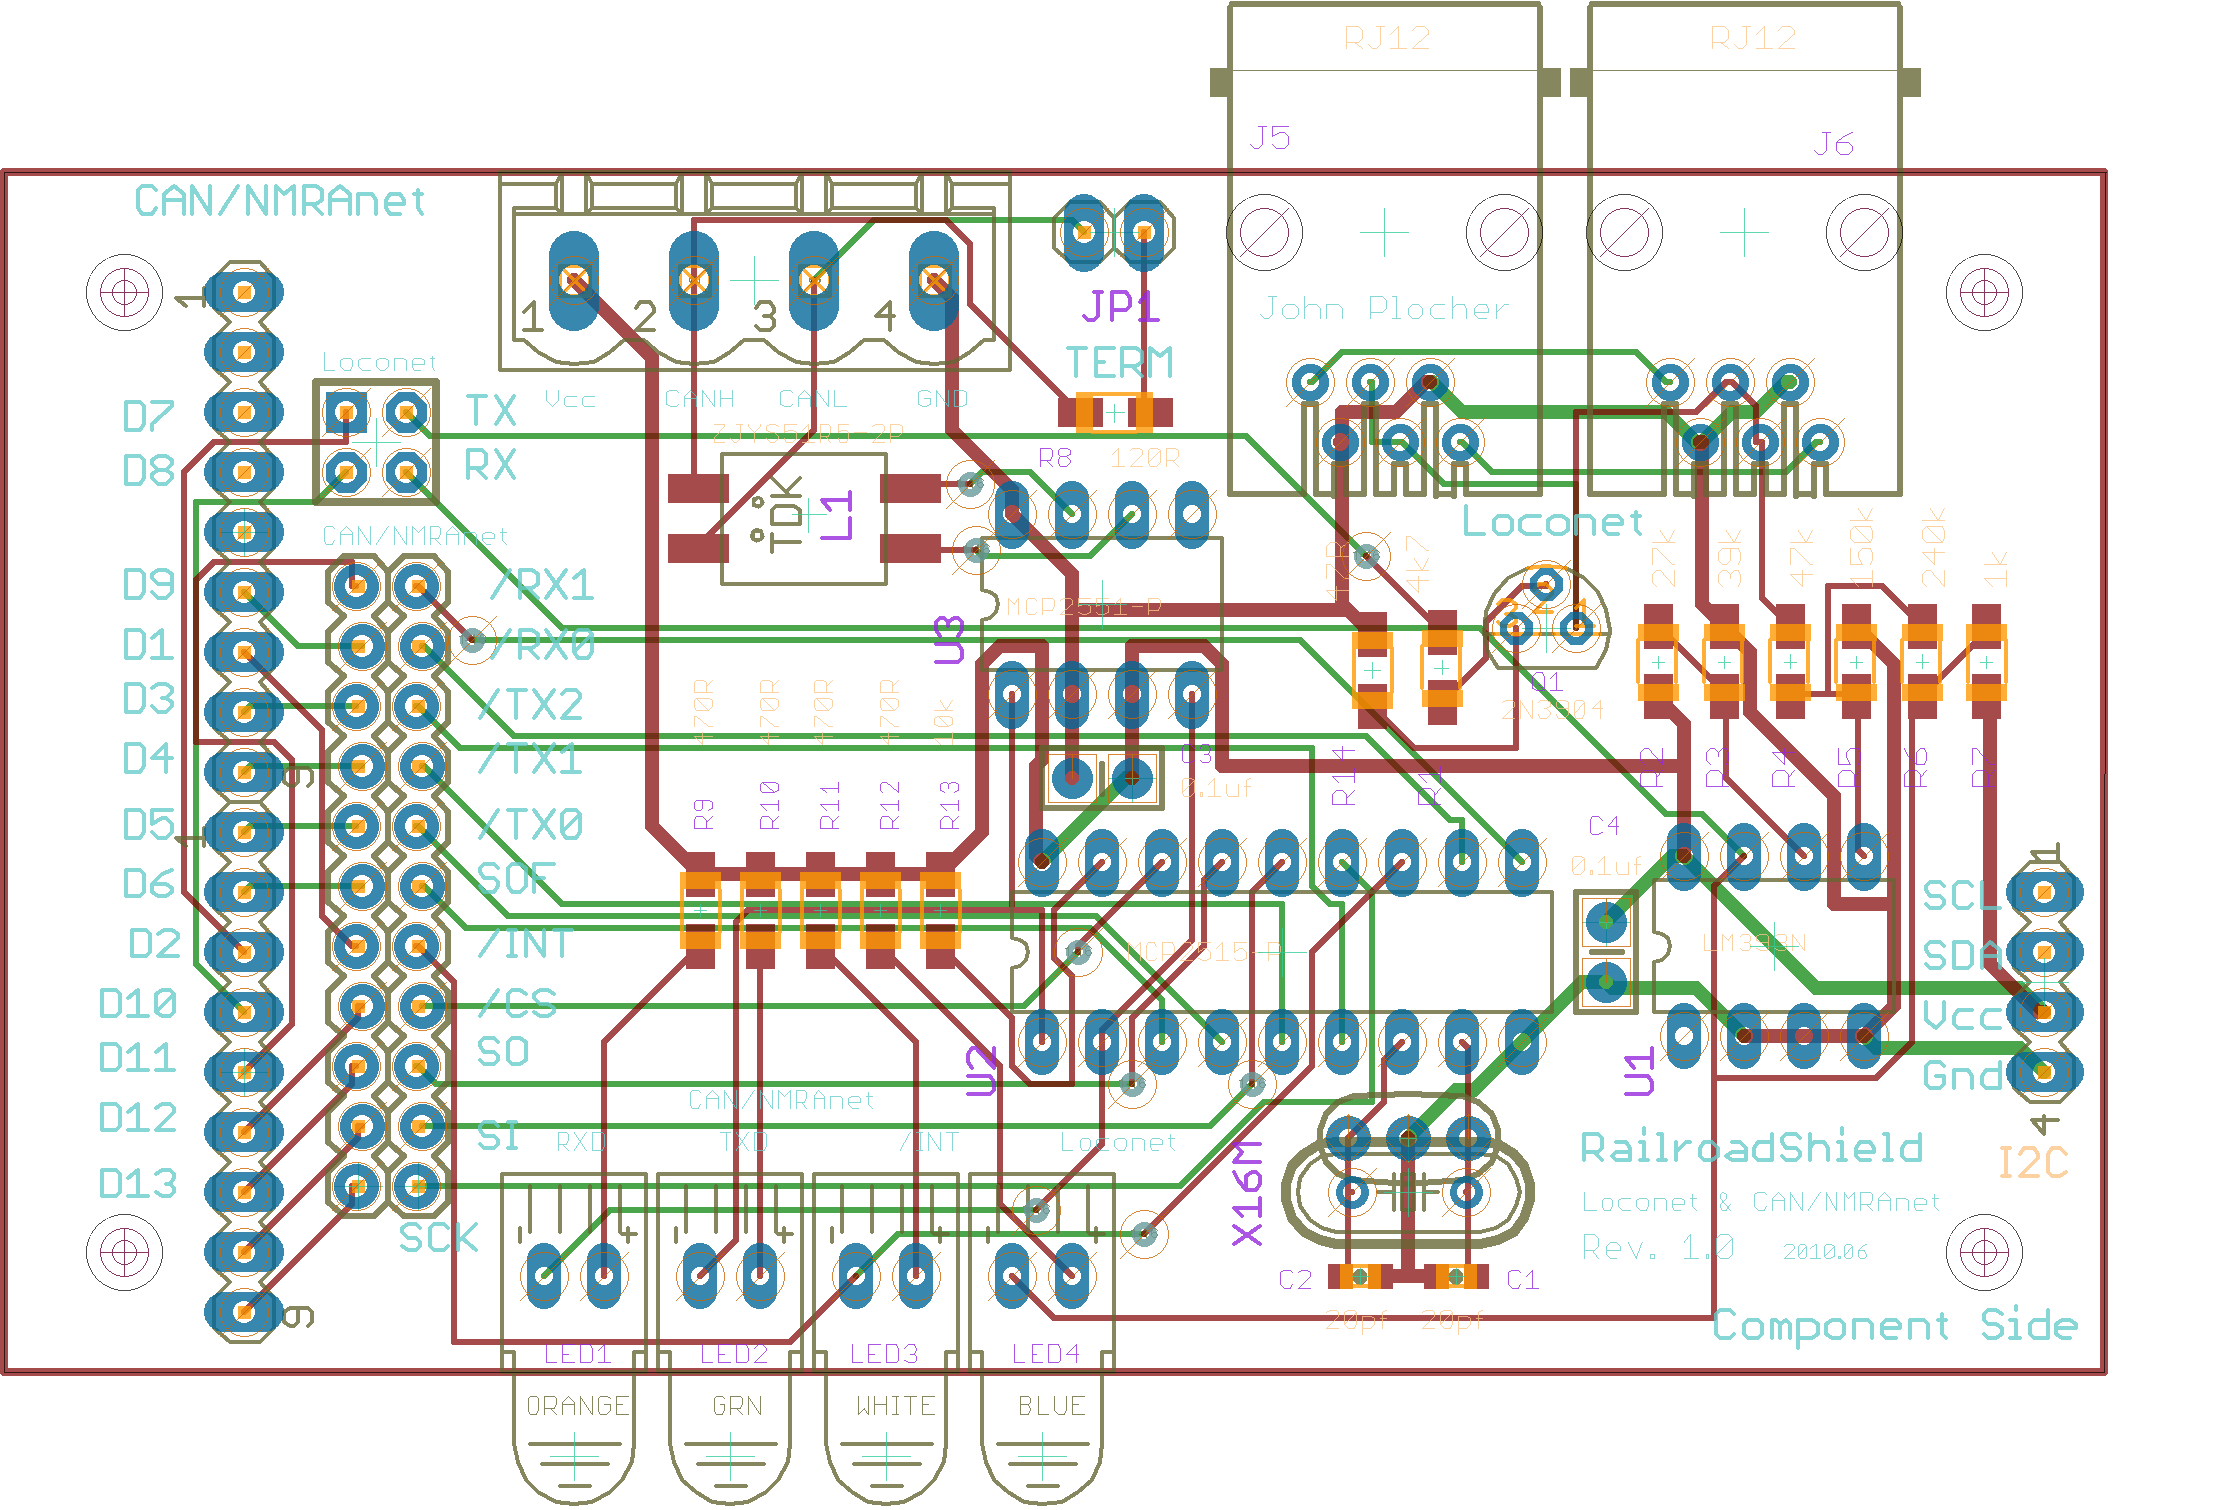
Task: Click the R8 resistor designator
Action: click(x=1055, y=459)
